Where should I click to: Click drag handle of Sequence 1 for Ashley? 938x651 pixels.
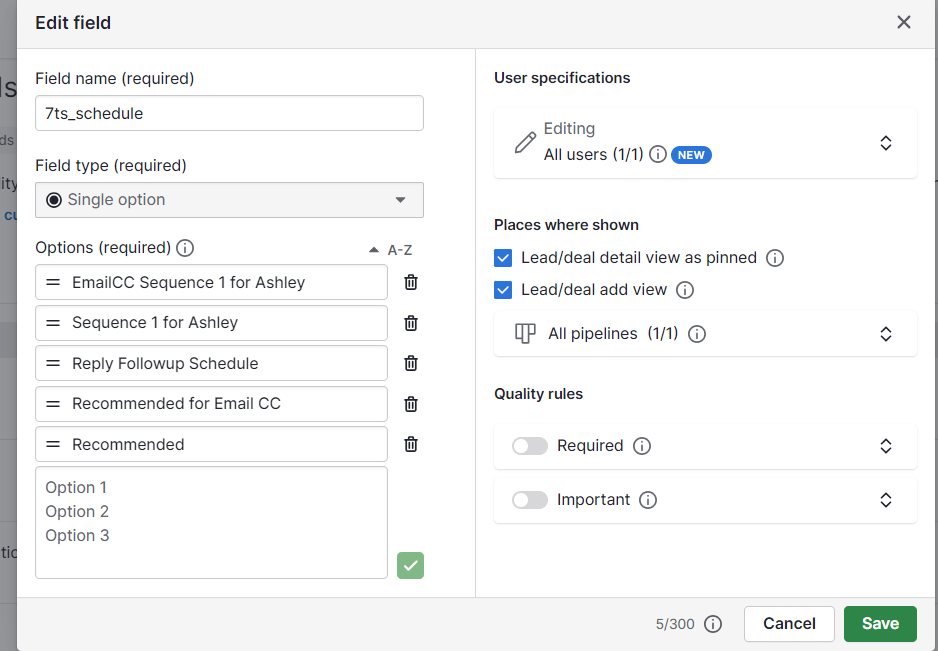pyautogui.click(x=53, y=323)
